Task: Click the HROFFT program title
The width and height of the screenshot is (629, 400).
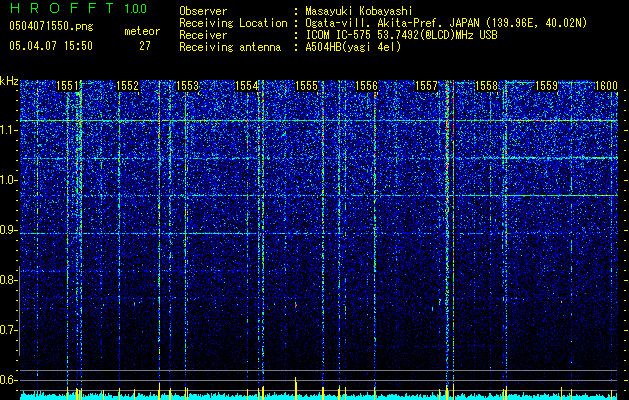Action: [x=61, y=8]
